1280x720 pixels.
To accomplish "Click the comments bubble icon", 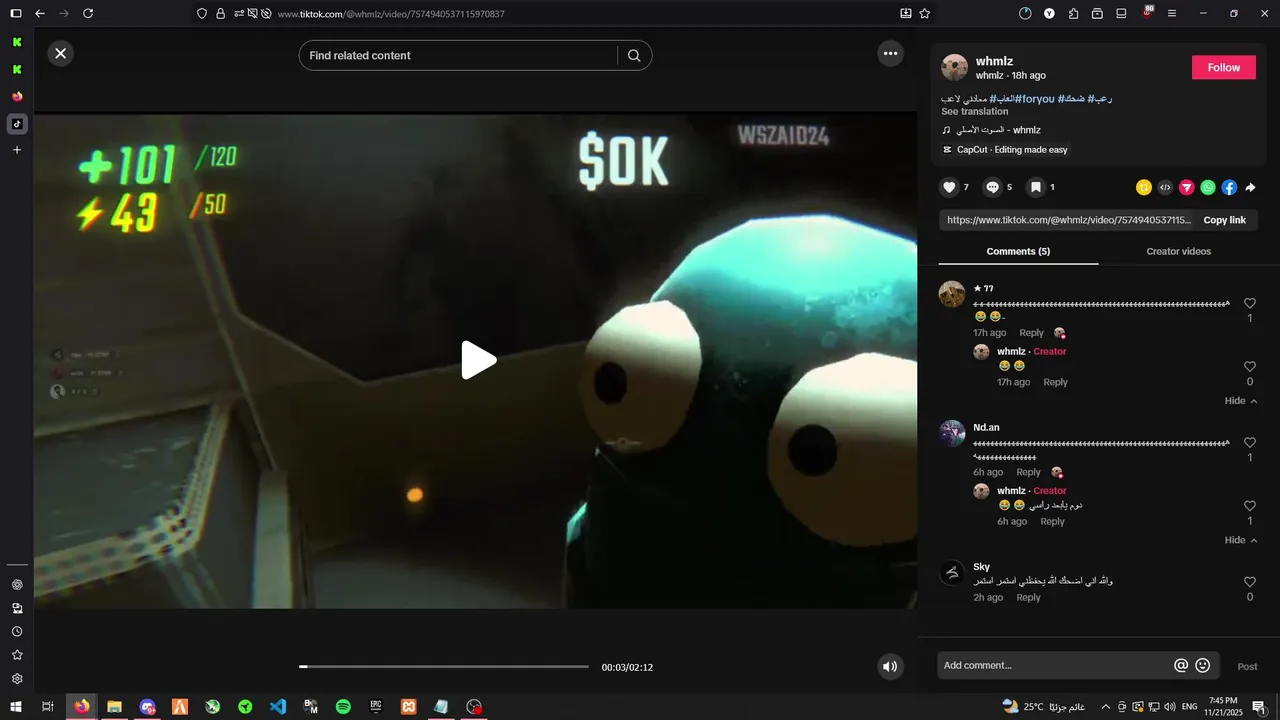I will pyautogui.click(x=992, y=187).
